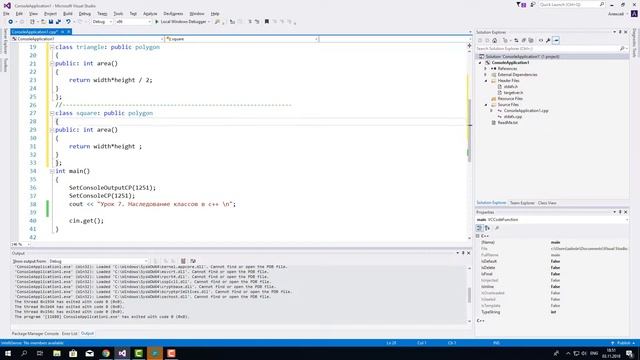This screenshot has height=360, width=640.
Task: Select Resource Files folder
Action: click(510, 99)
